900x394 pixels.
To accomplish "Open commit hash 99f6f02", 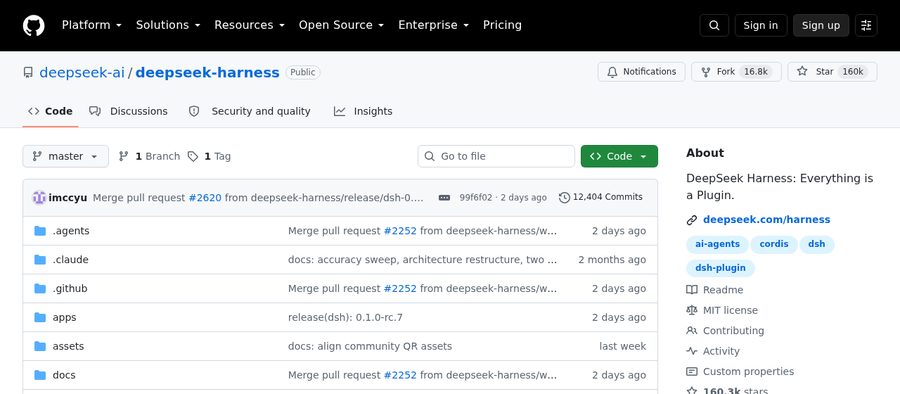I will click(x=476, y=198).
